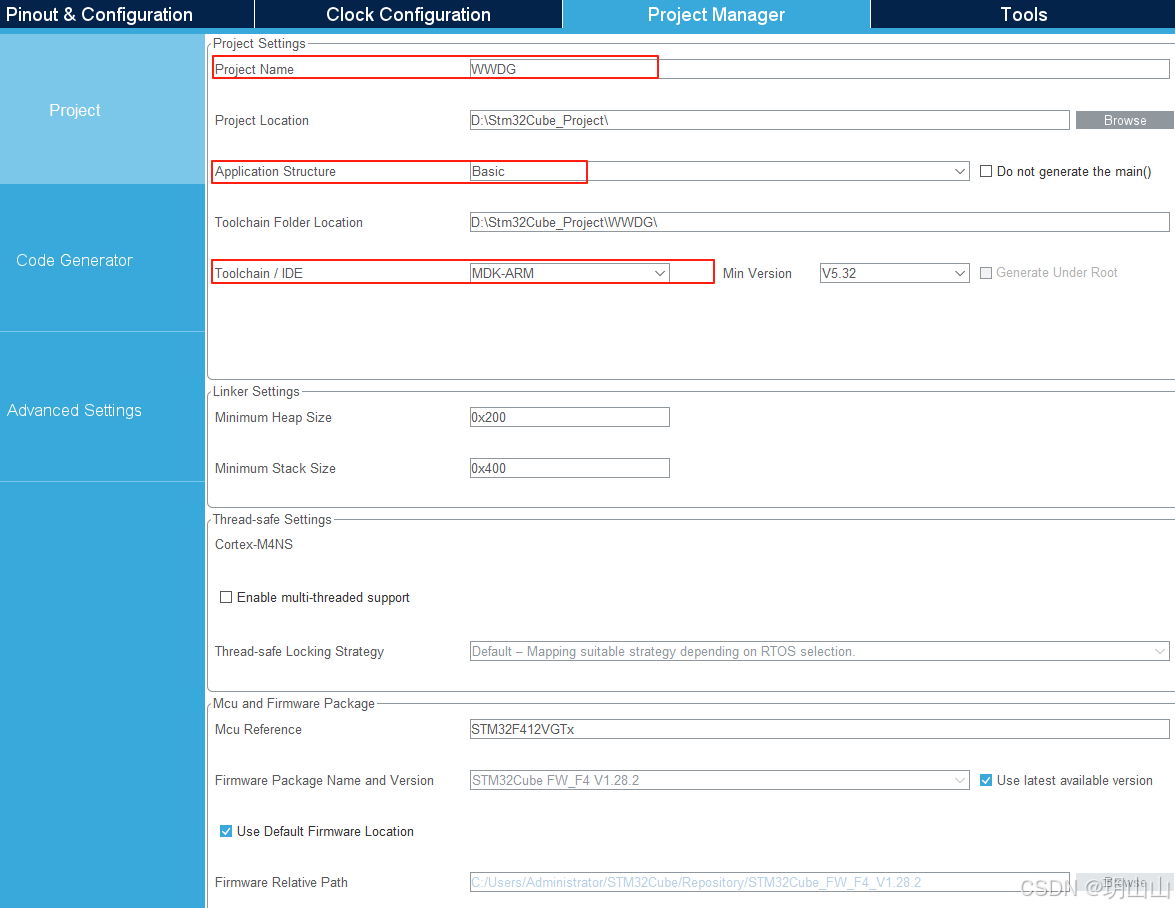1175x908 pixels.
Task: Open the Tools tab
Action: (x=1023, y=14)
